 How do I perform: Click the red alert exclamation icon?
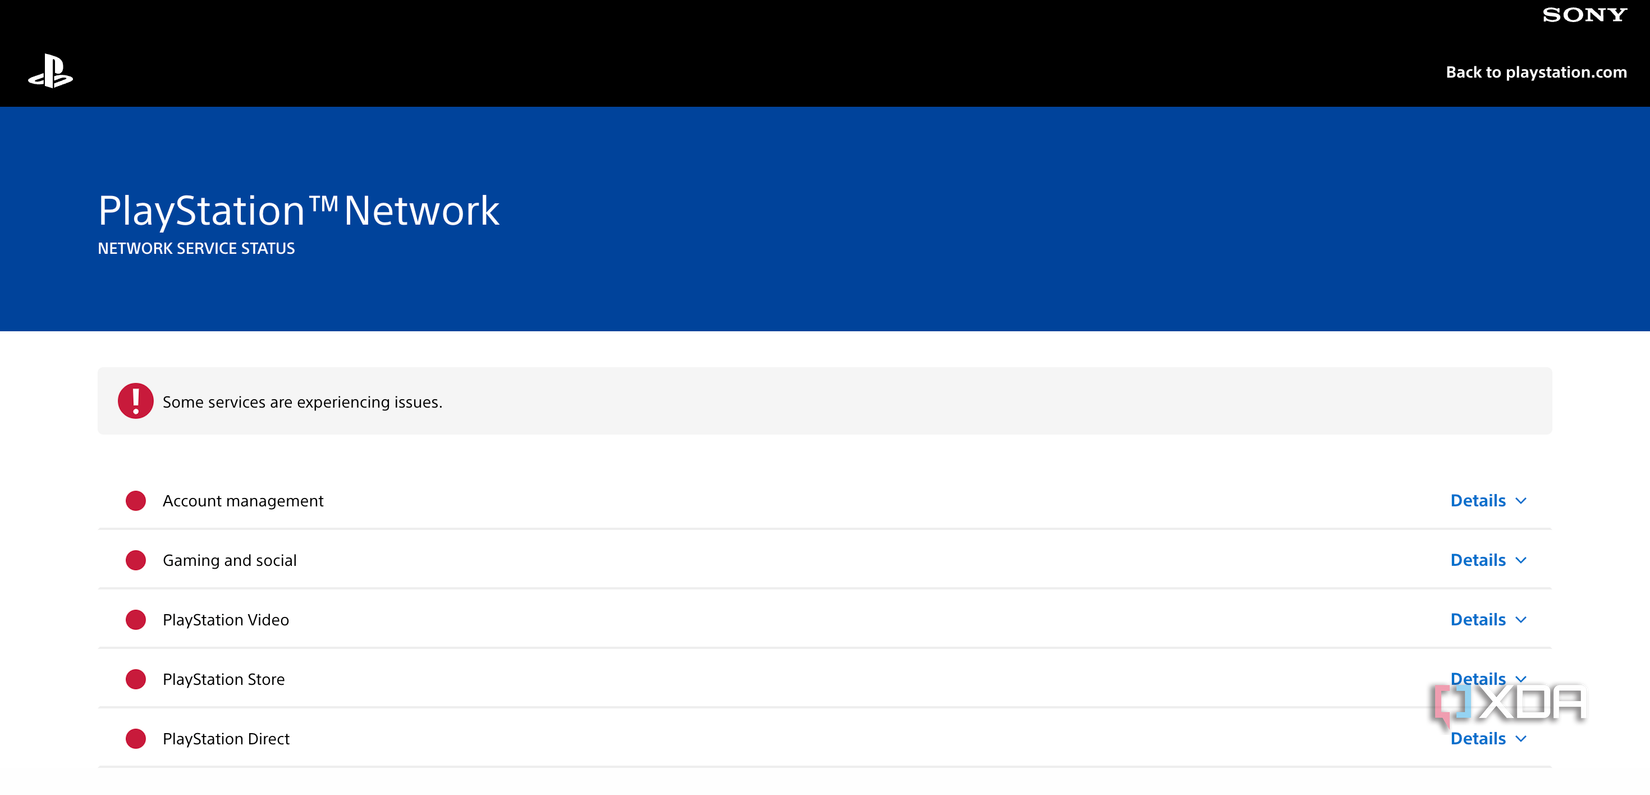135,401
